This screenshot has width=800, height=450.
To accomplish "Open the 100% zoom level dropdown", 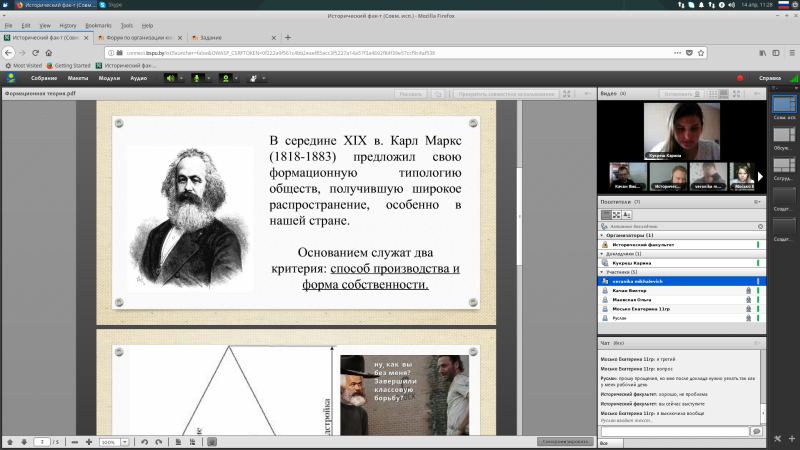I will (x=124, y=442).
